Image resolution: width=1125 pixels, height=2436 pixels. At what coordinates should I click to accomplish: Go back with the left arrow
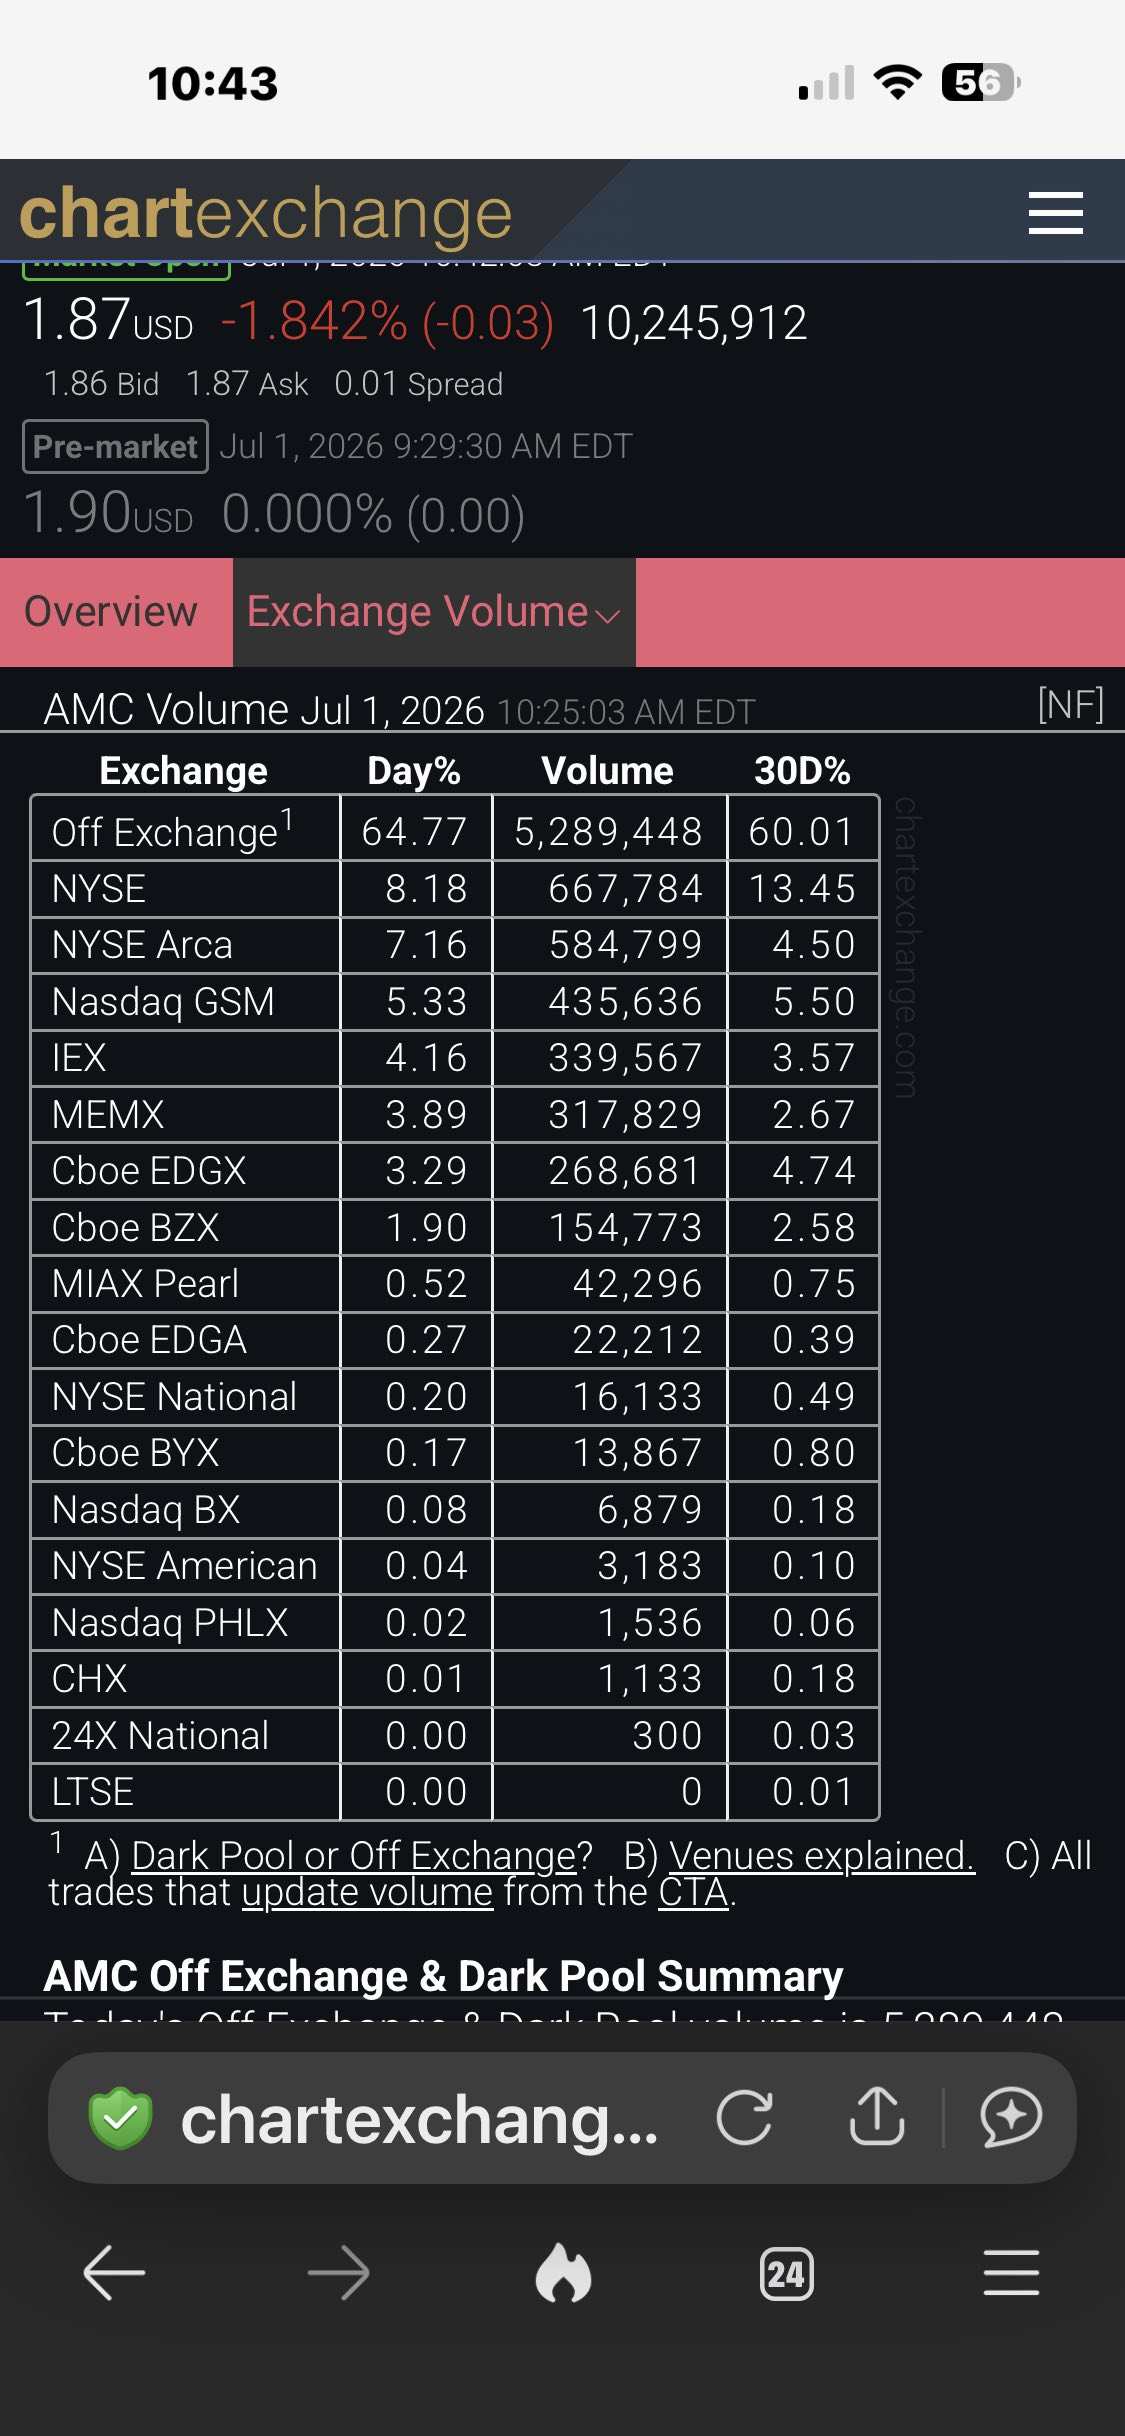pos(114,2273)
